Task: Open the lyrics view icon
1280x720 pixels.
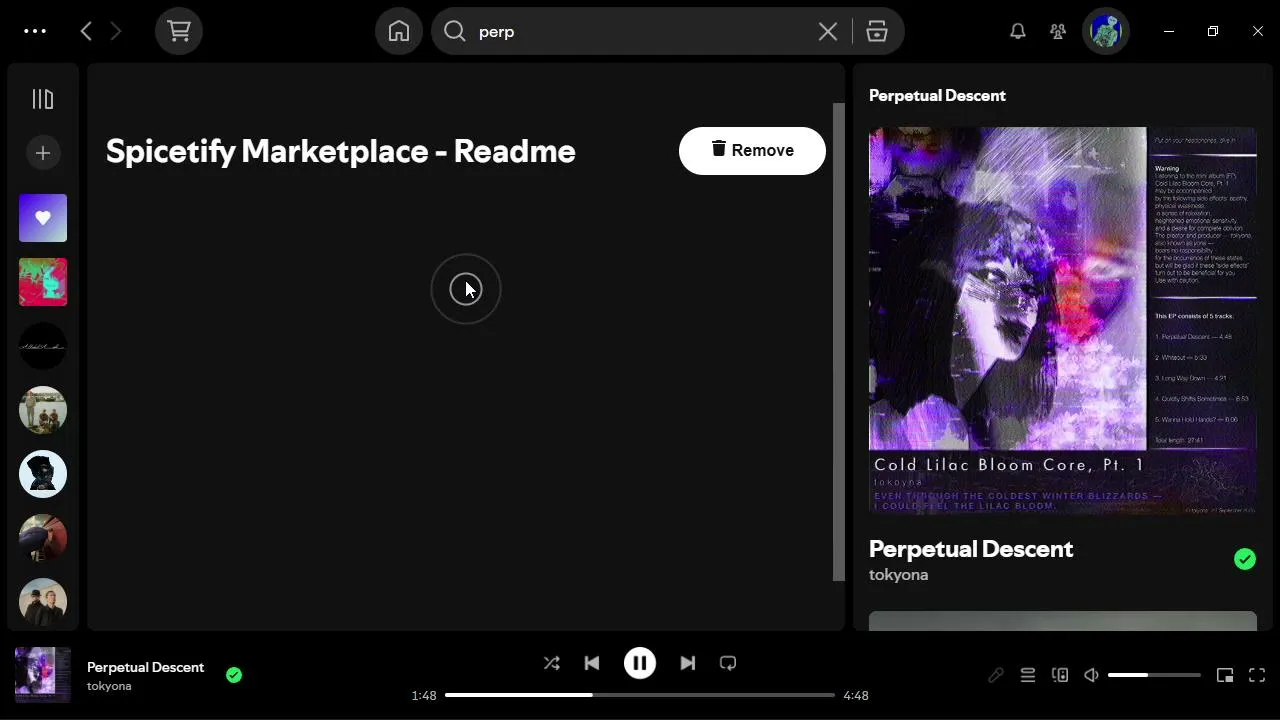Action: point(996,676)
